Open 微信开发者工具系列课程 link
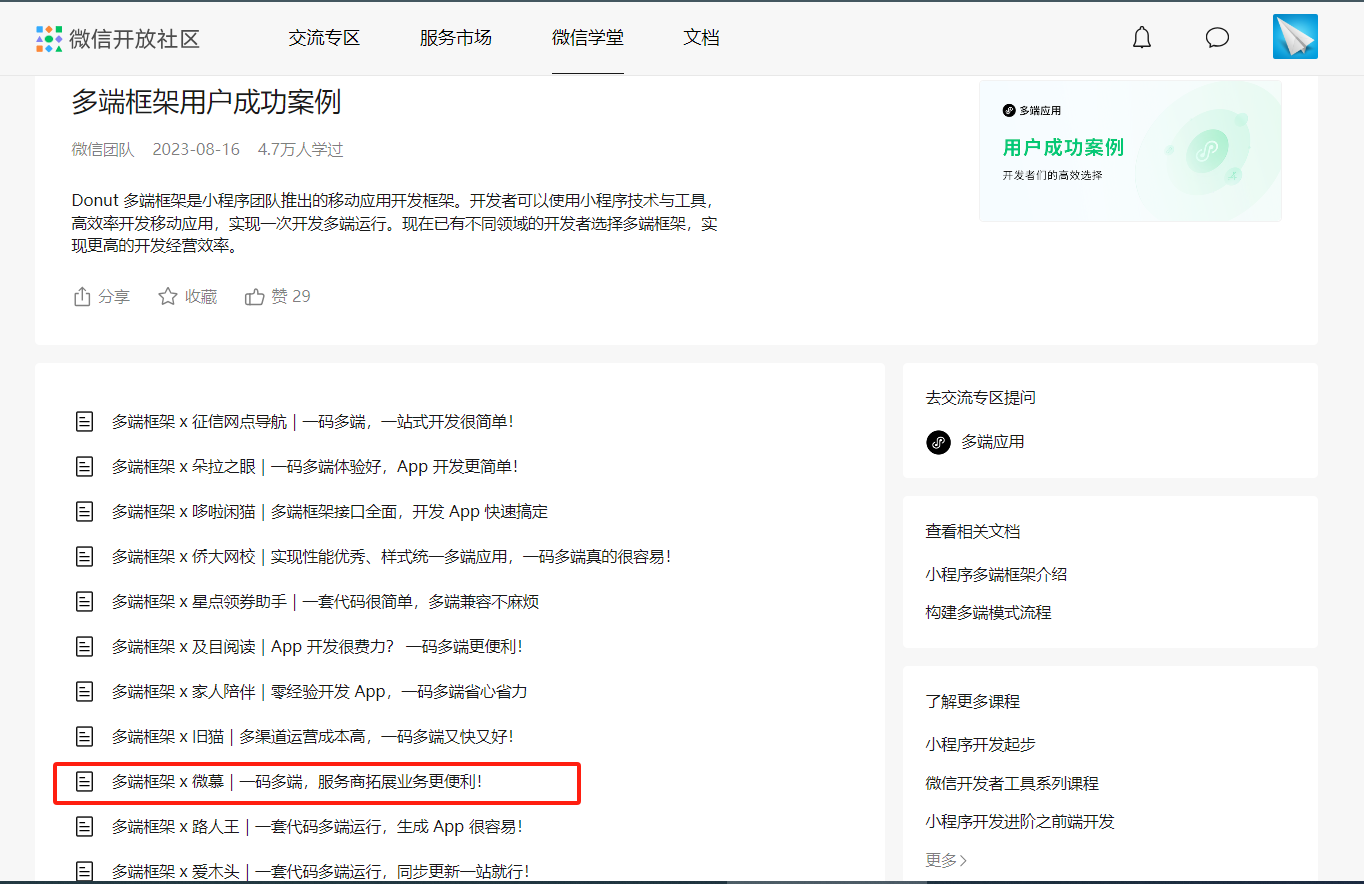 click(1012, 783)
